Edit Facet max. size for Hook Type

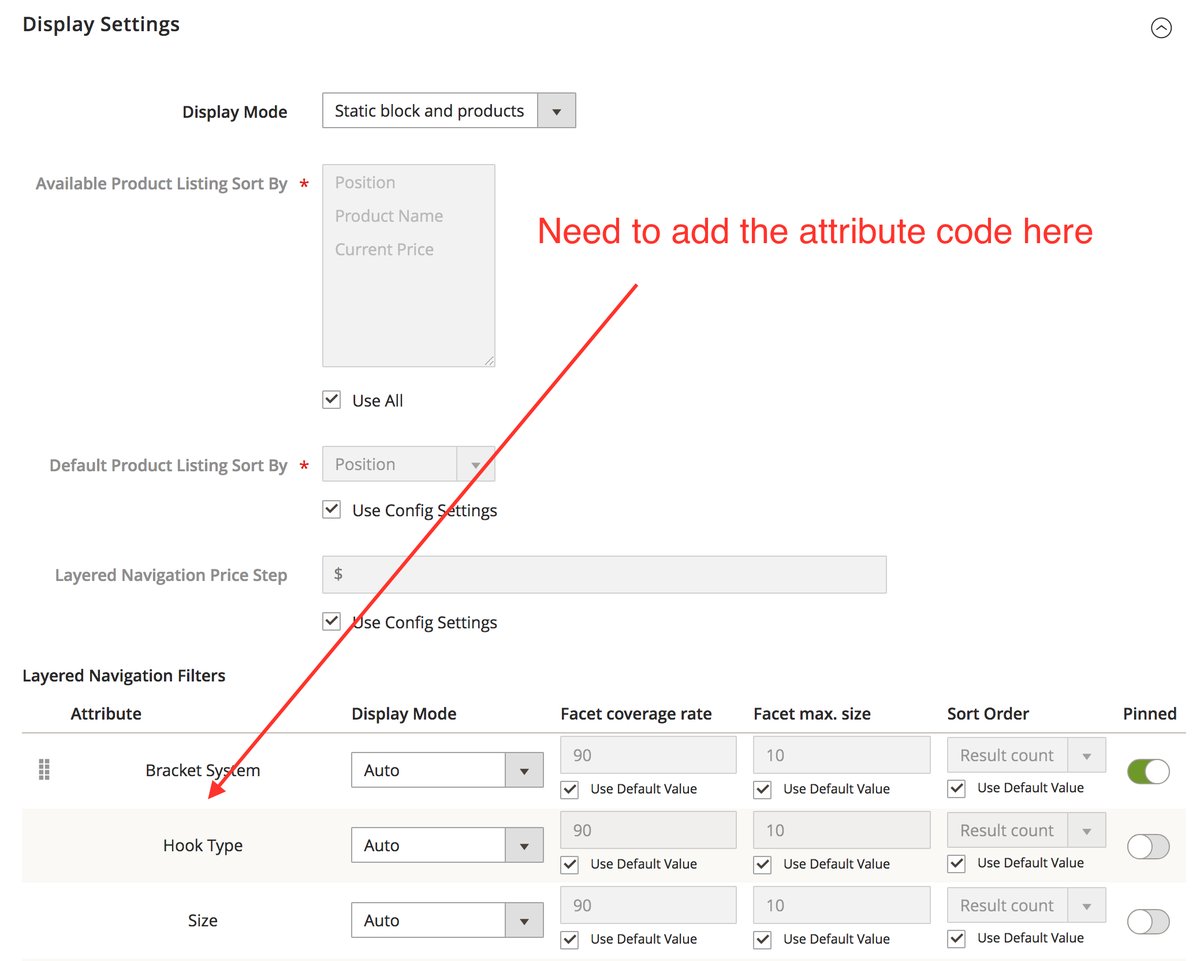[x=841, y=829]
